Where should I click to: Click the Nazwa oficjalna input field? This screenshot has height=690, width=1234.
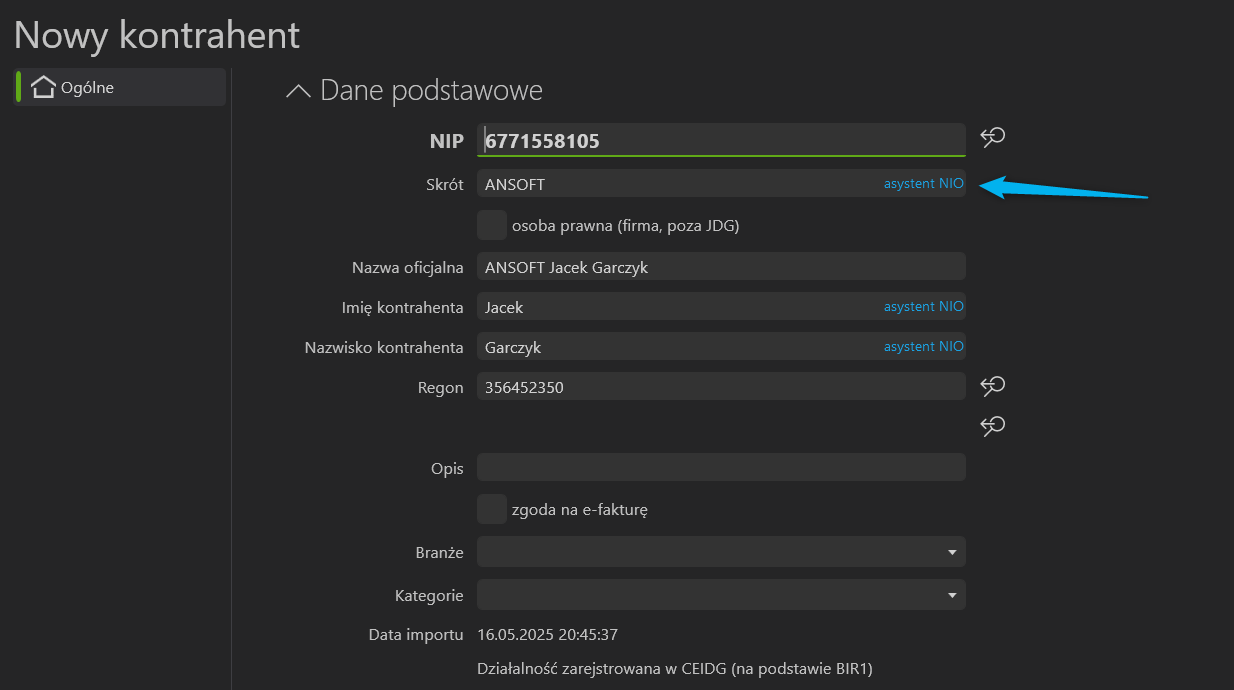click(x=721, y=267)
